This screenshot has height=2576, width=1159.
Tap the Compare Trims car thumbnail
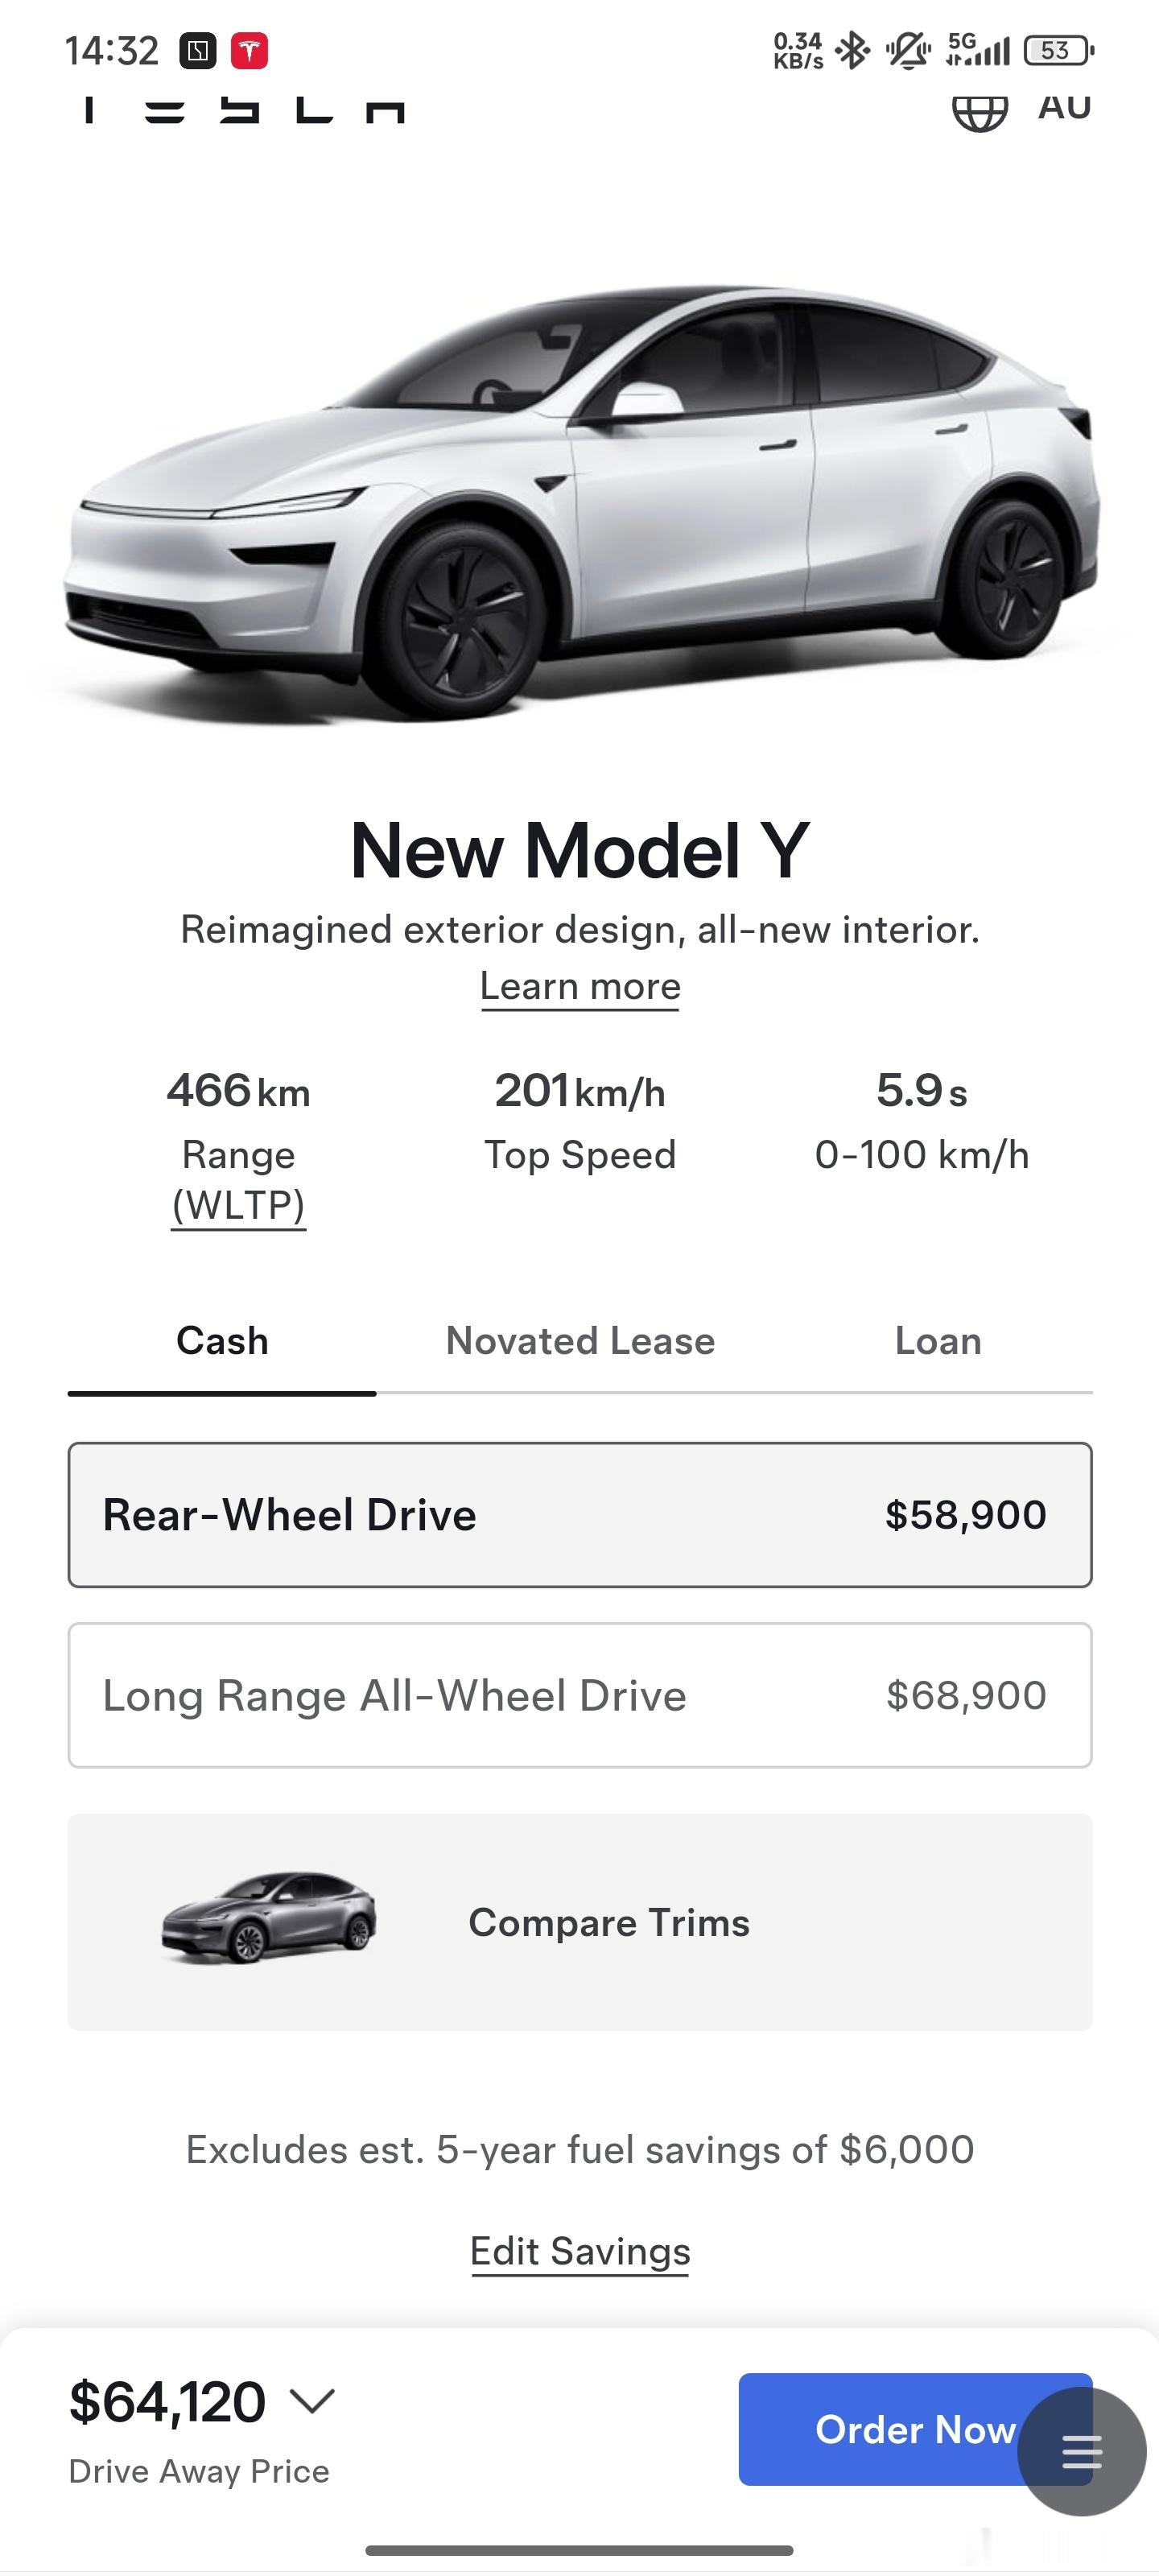coord(269,1919)
